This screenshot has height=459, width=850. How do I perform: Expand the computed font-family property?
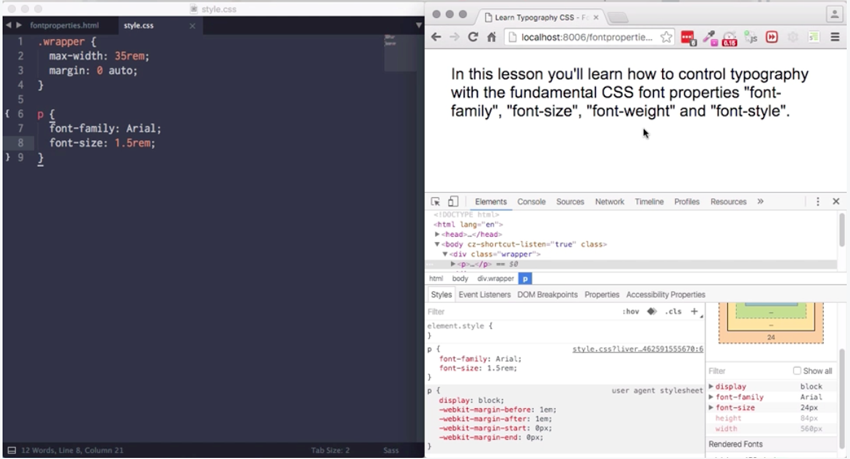click(x=711, y=397)
